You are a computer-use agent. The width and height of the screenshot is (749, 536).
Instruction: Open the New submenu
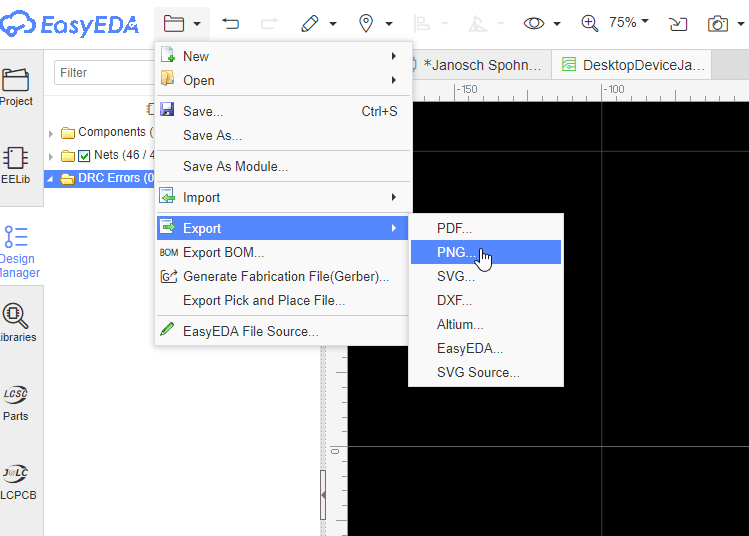(x=284, y=56)
